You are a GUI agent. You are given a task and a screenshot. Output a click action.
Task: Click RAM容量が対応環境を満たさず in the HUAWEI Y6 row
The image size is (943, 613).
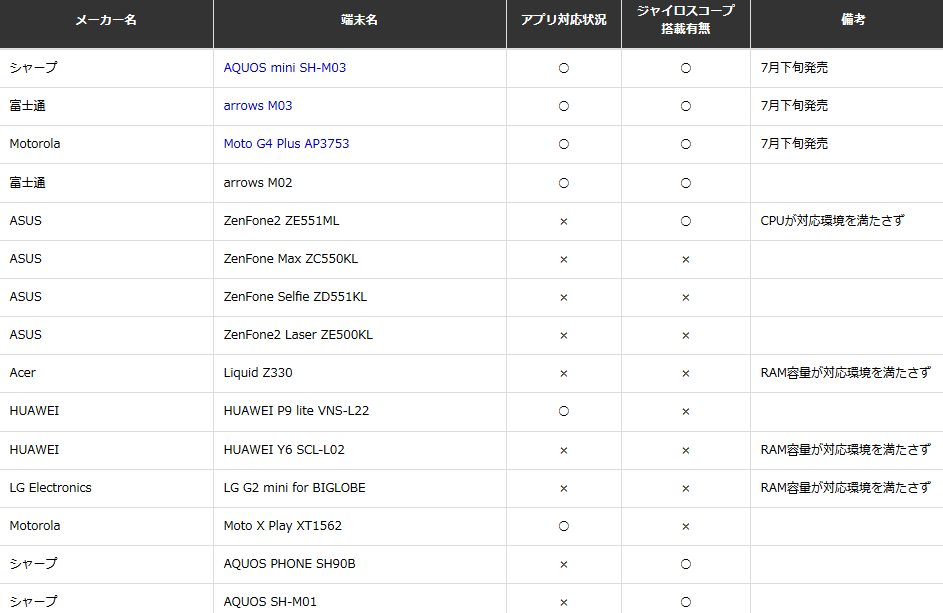[x=846, y=450]
